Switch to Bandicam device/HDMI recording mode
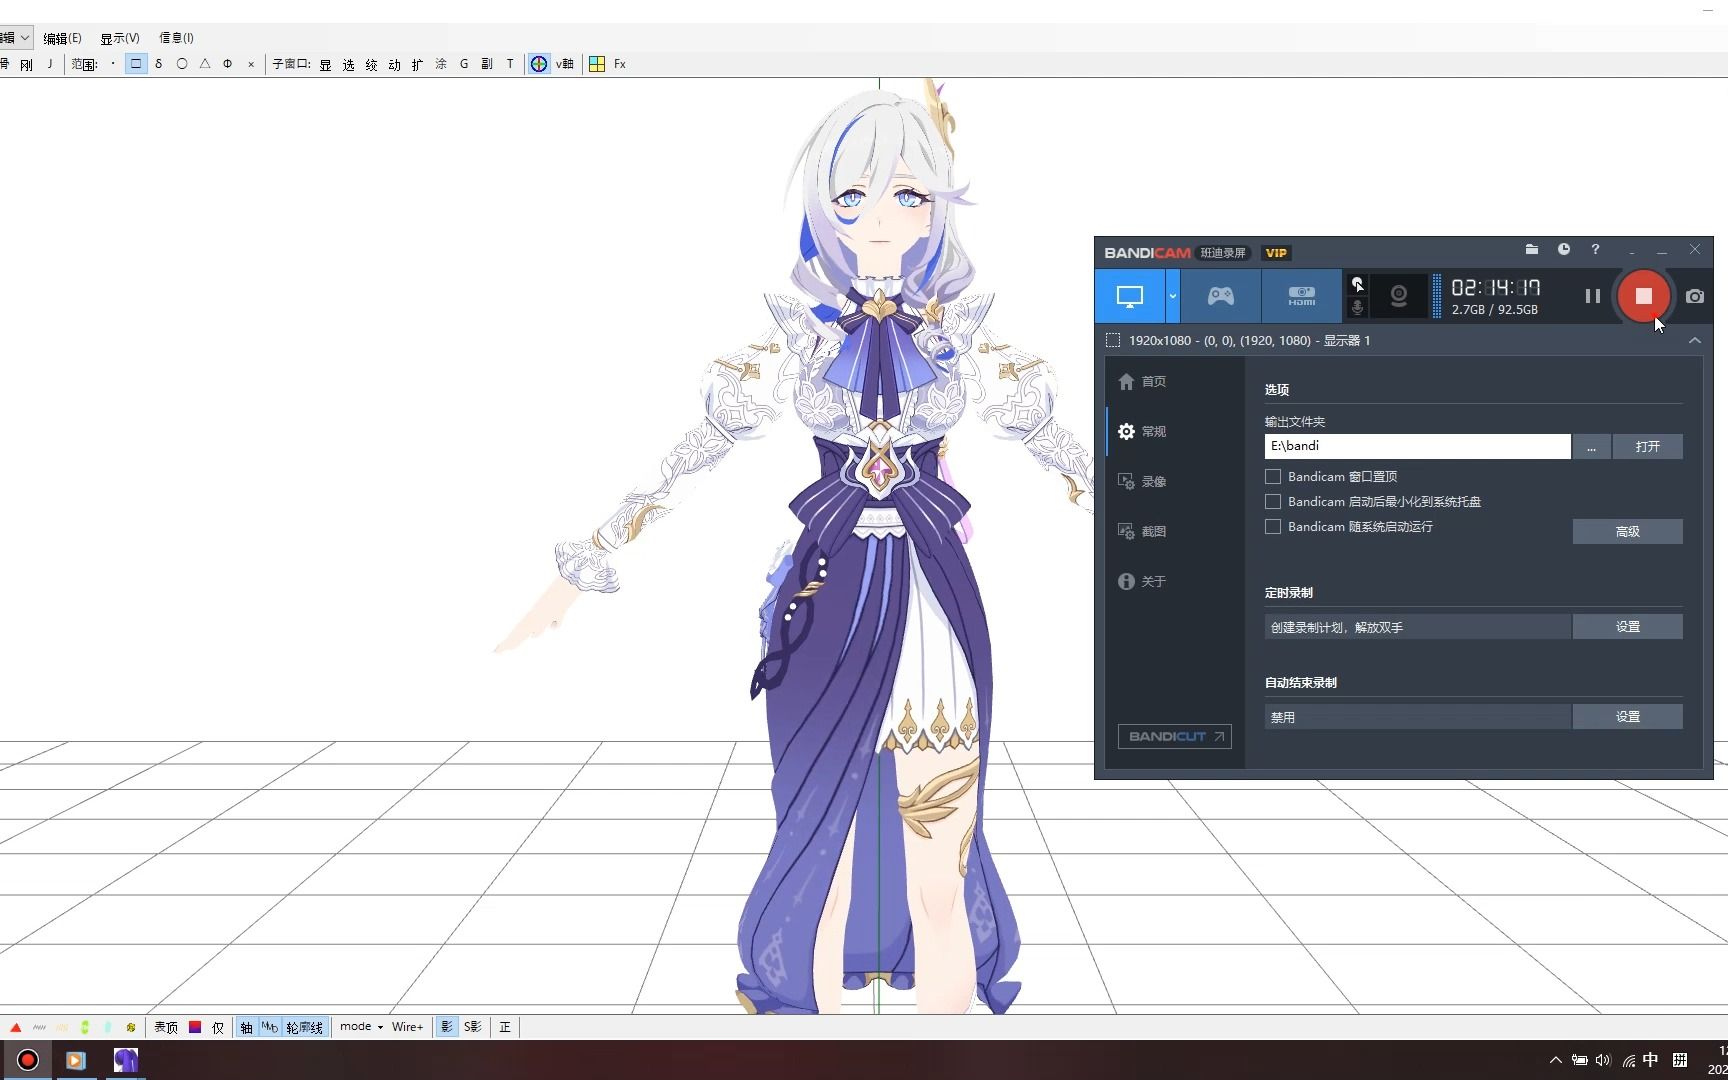The image size is (1728, 1080). click(1300, 296)
